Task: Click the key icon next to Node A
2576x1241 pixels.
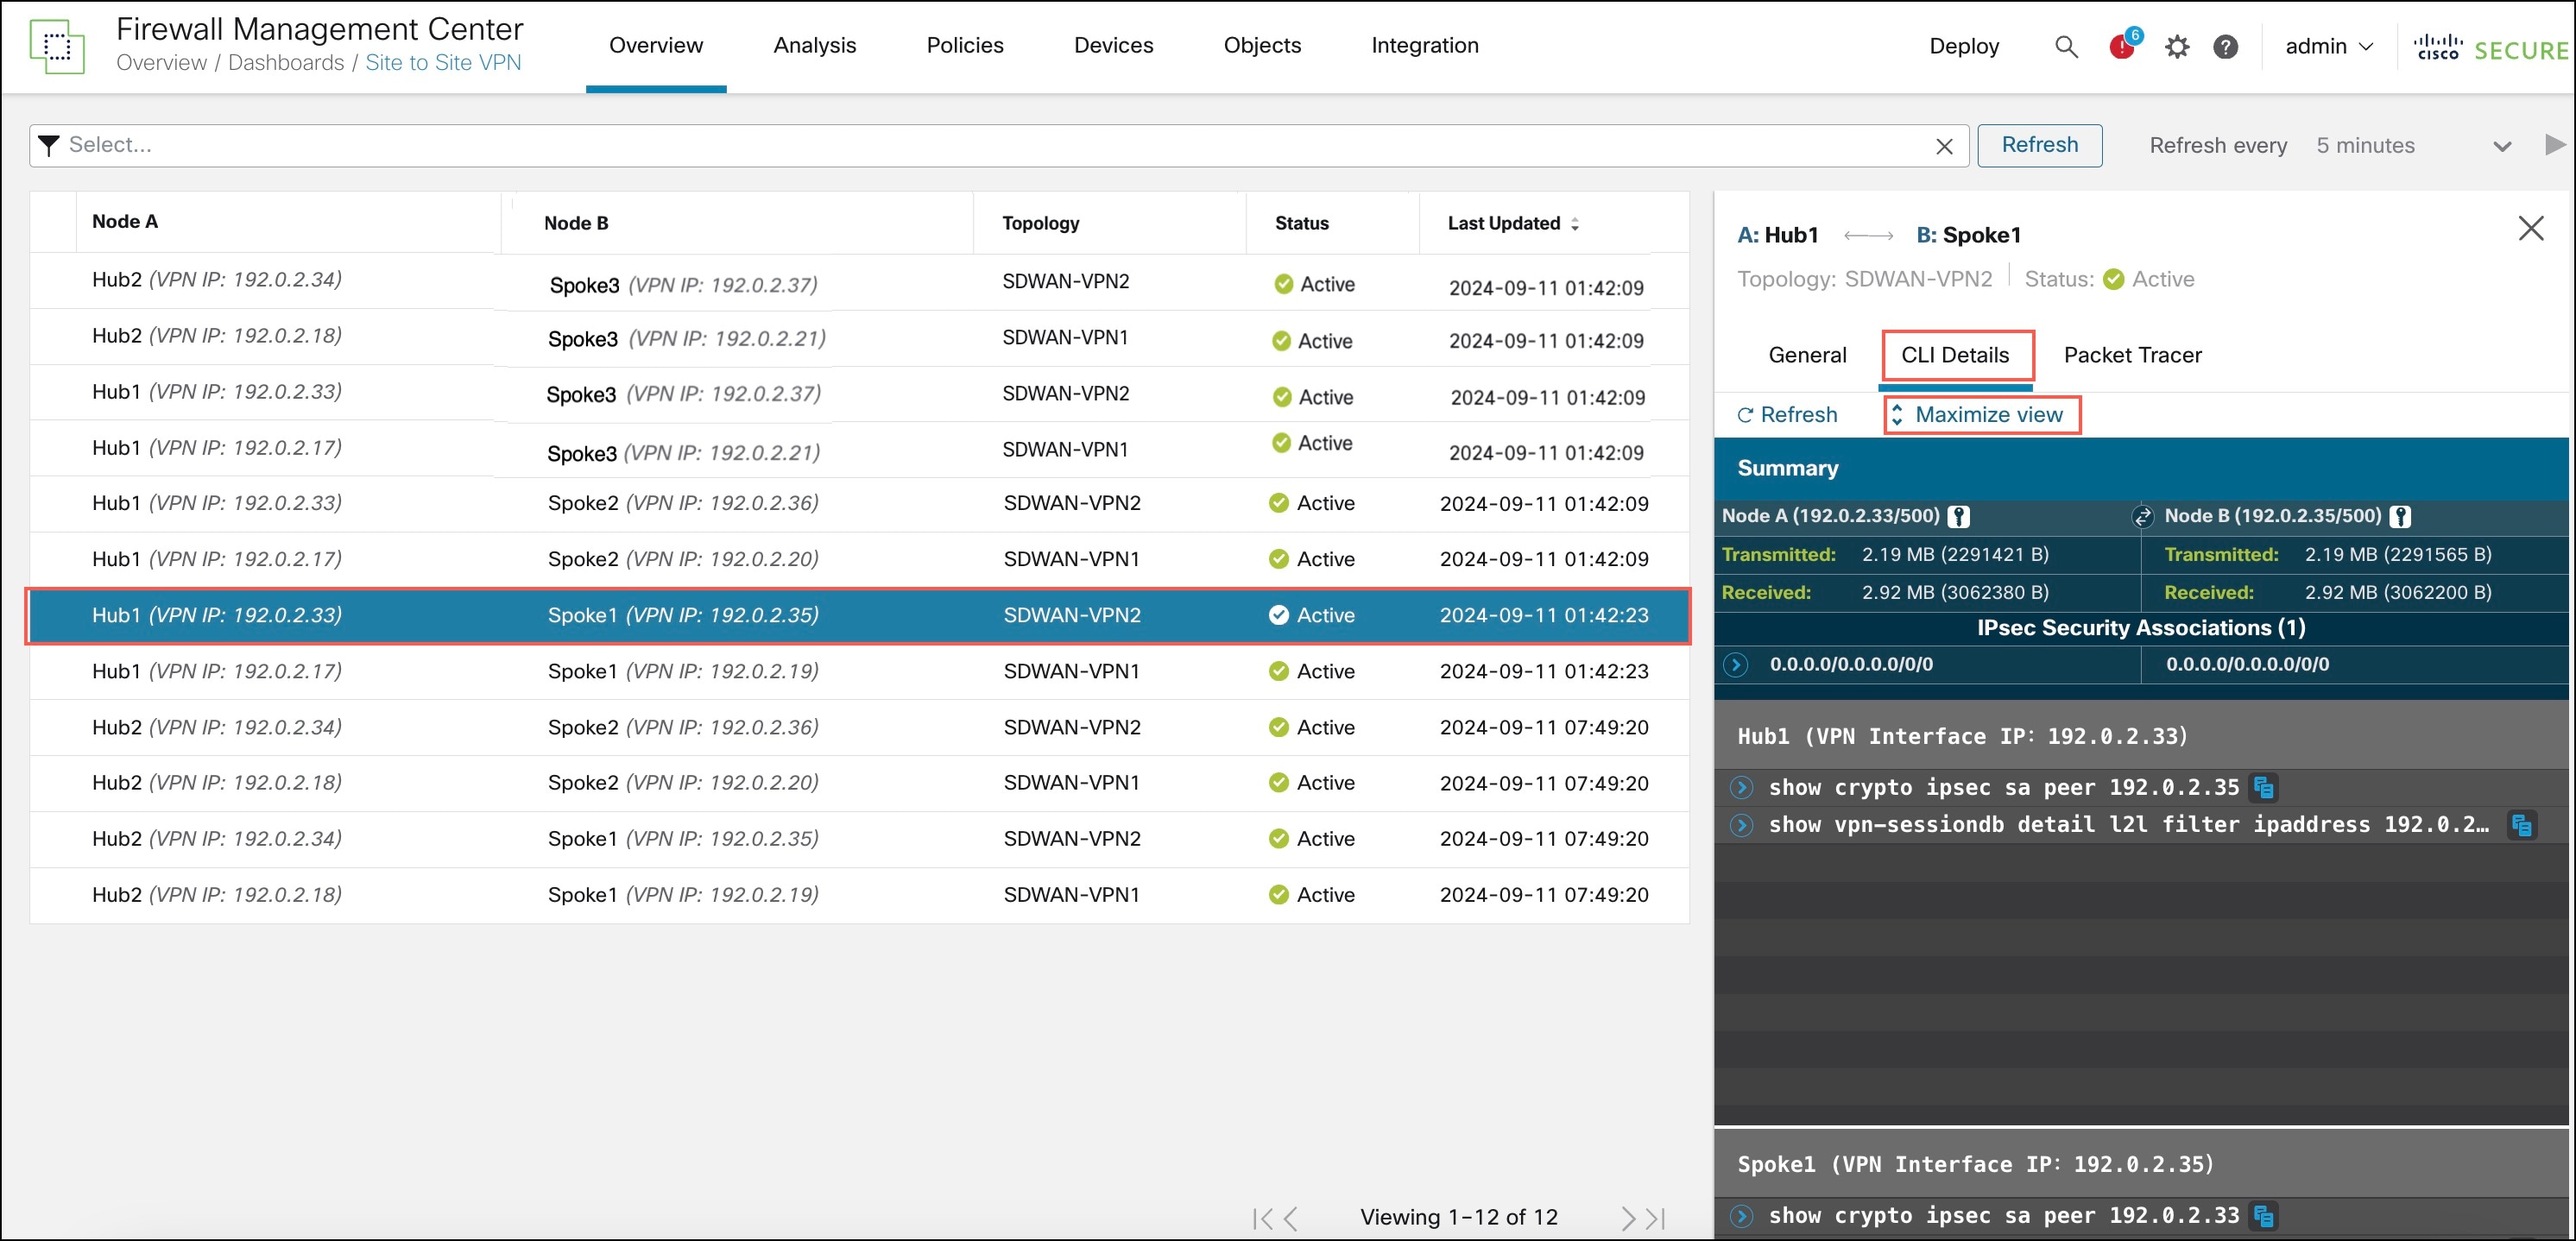Action: click(1957, 516)
